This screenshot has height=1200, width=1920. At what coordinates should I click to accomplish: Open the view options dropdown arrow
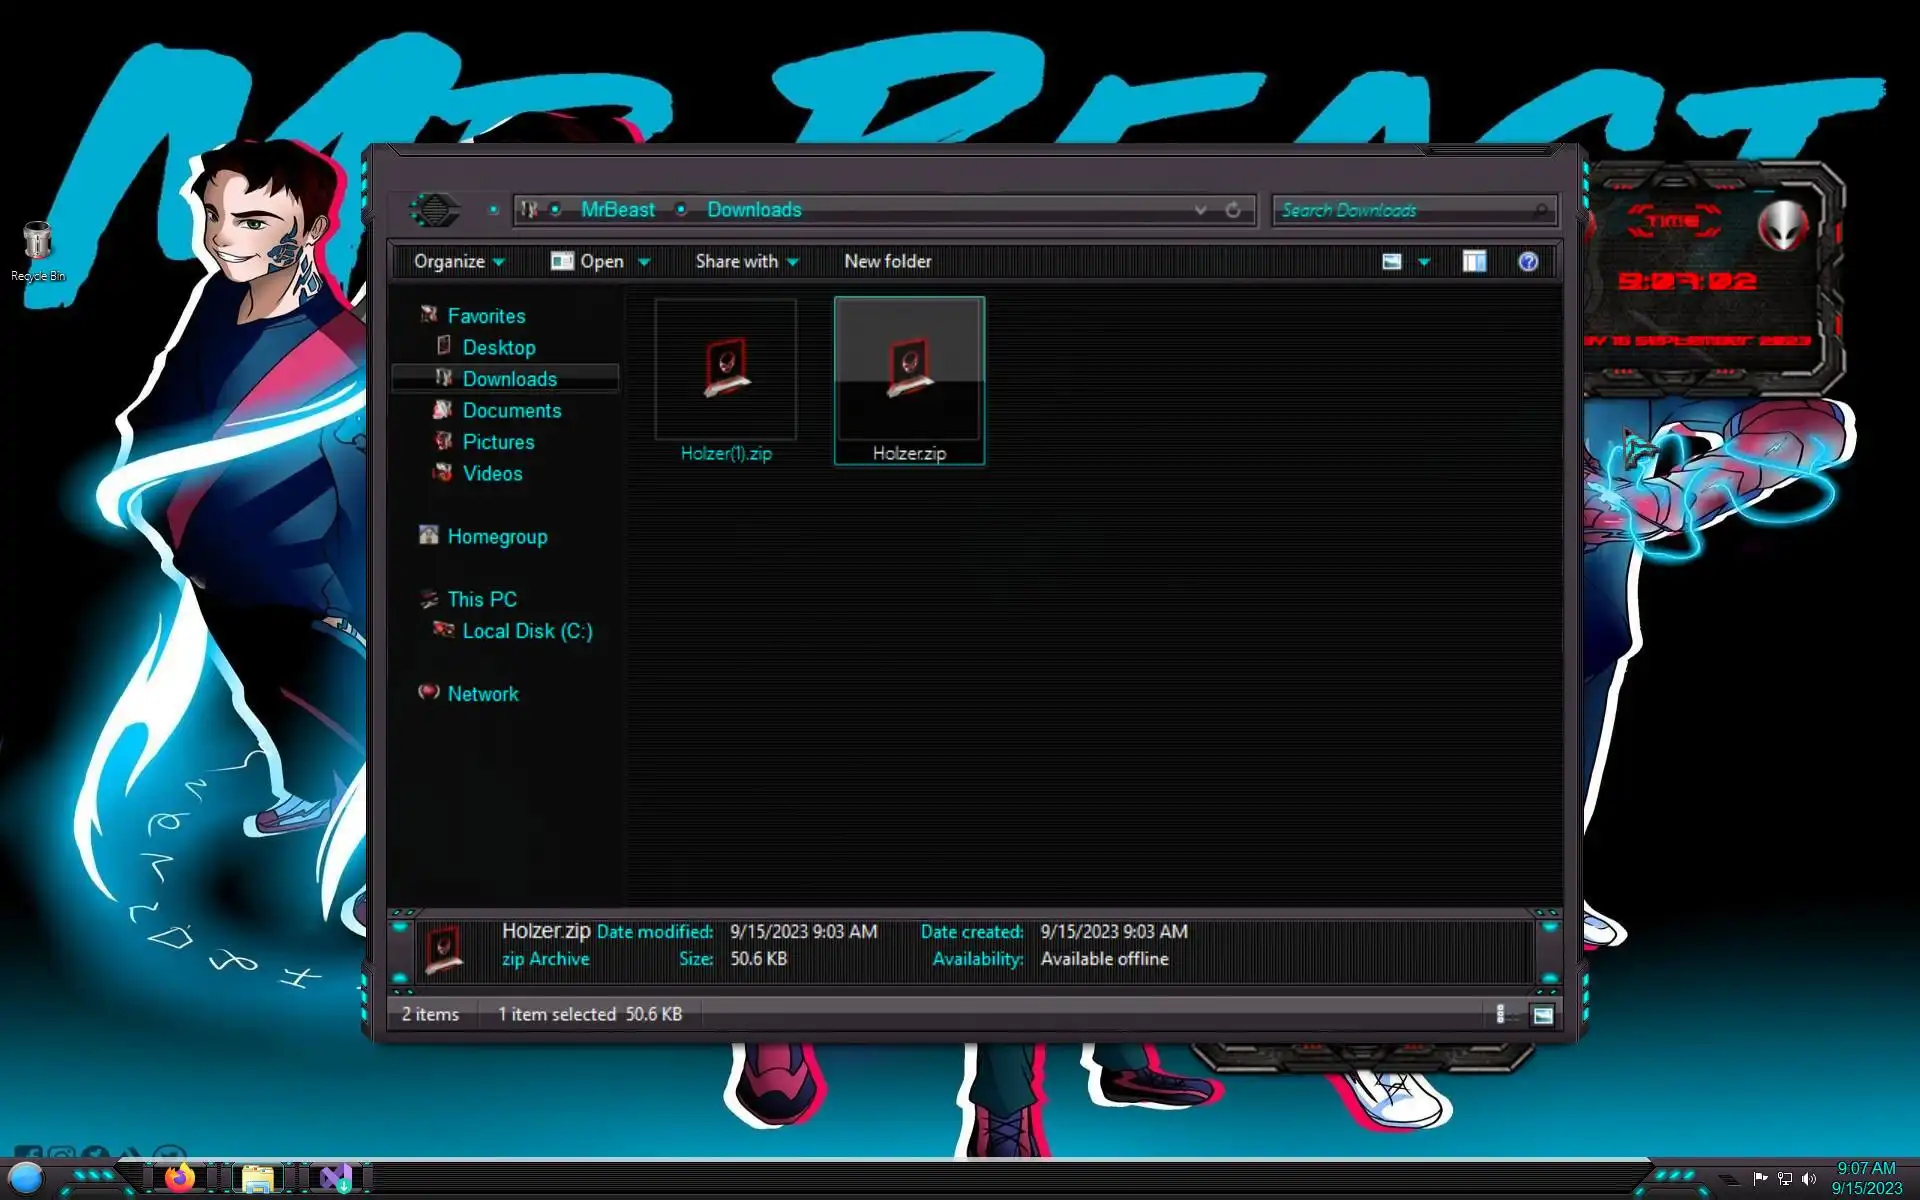(1424, 262)
